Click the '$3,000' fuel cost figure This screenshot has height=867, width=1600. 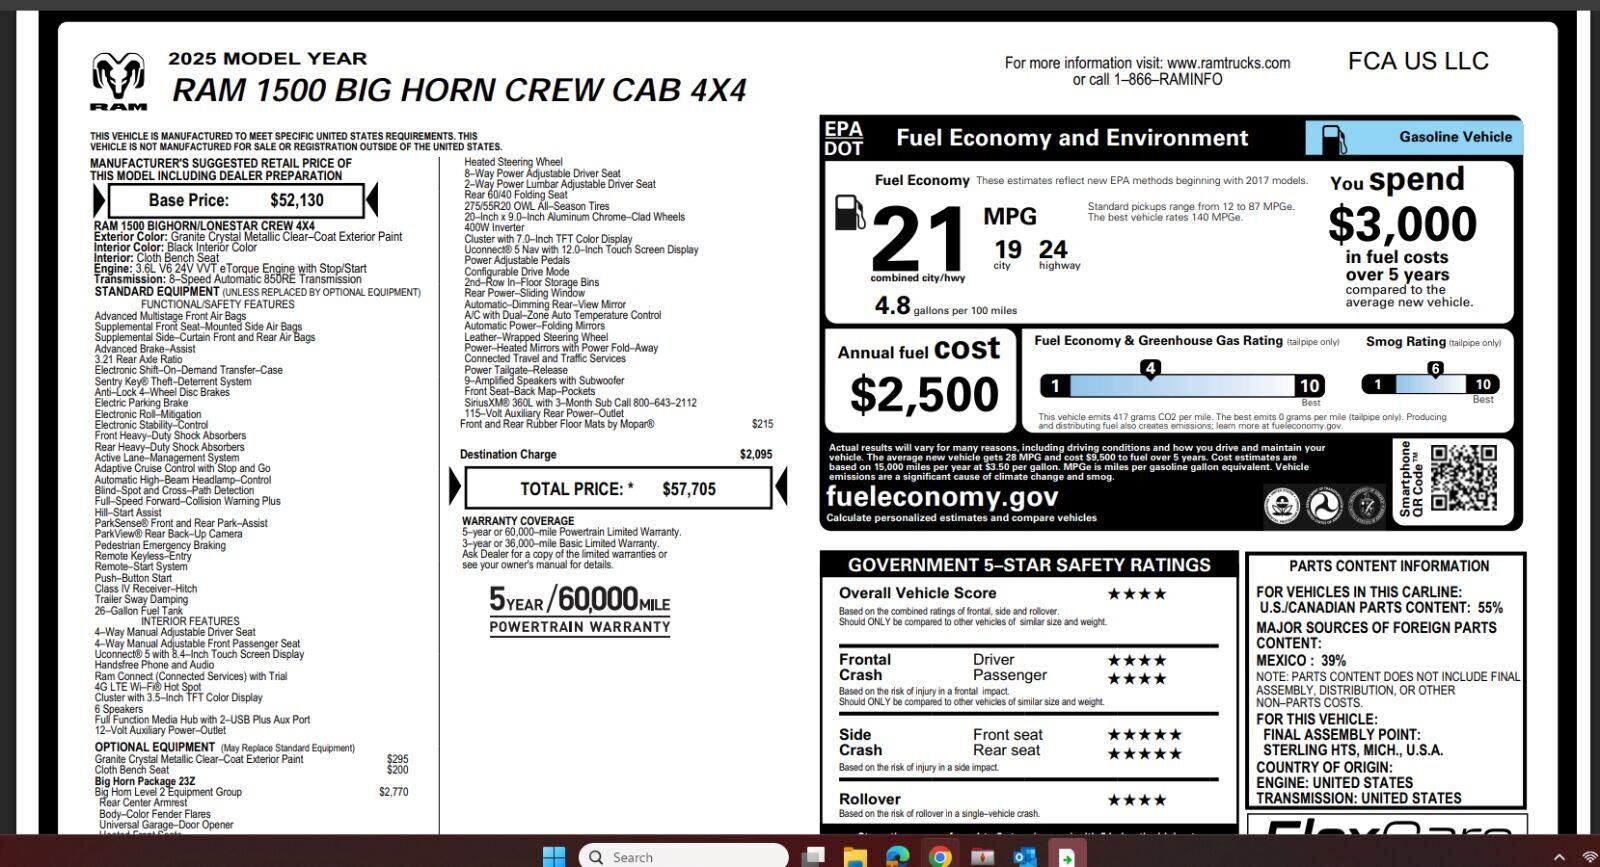(1402, 223)
